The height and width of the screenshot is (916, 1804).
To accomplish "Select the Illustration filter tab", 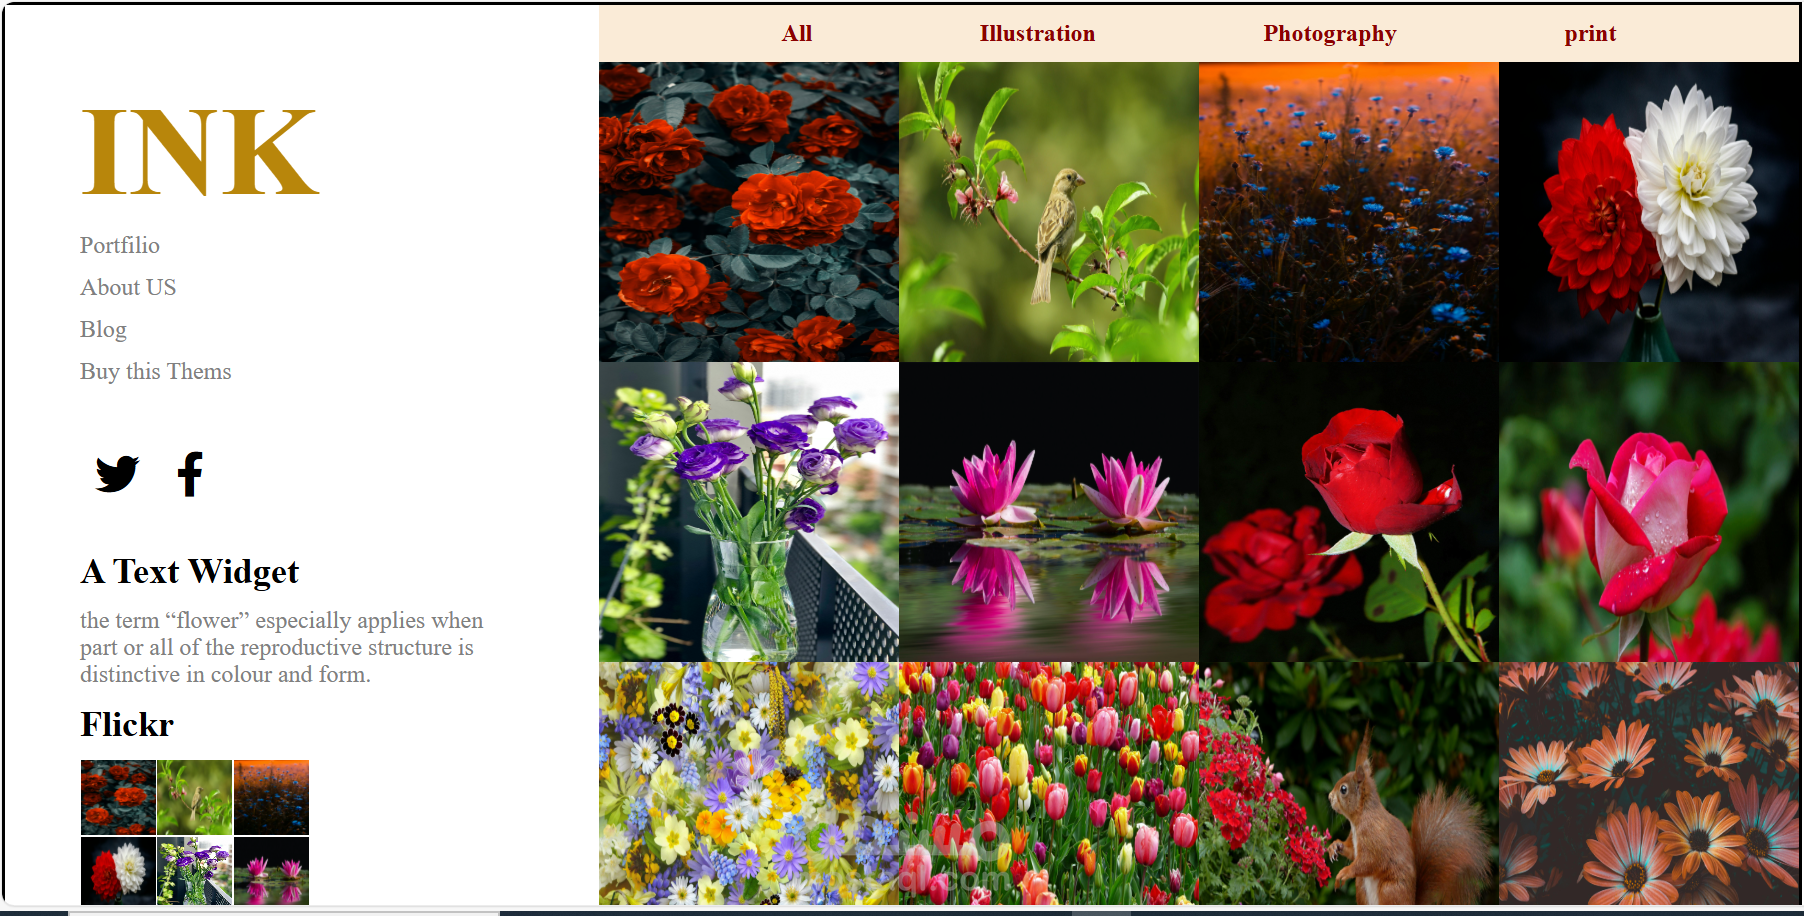I will (1037, 34).
